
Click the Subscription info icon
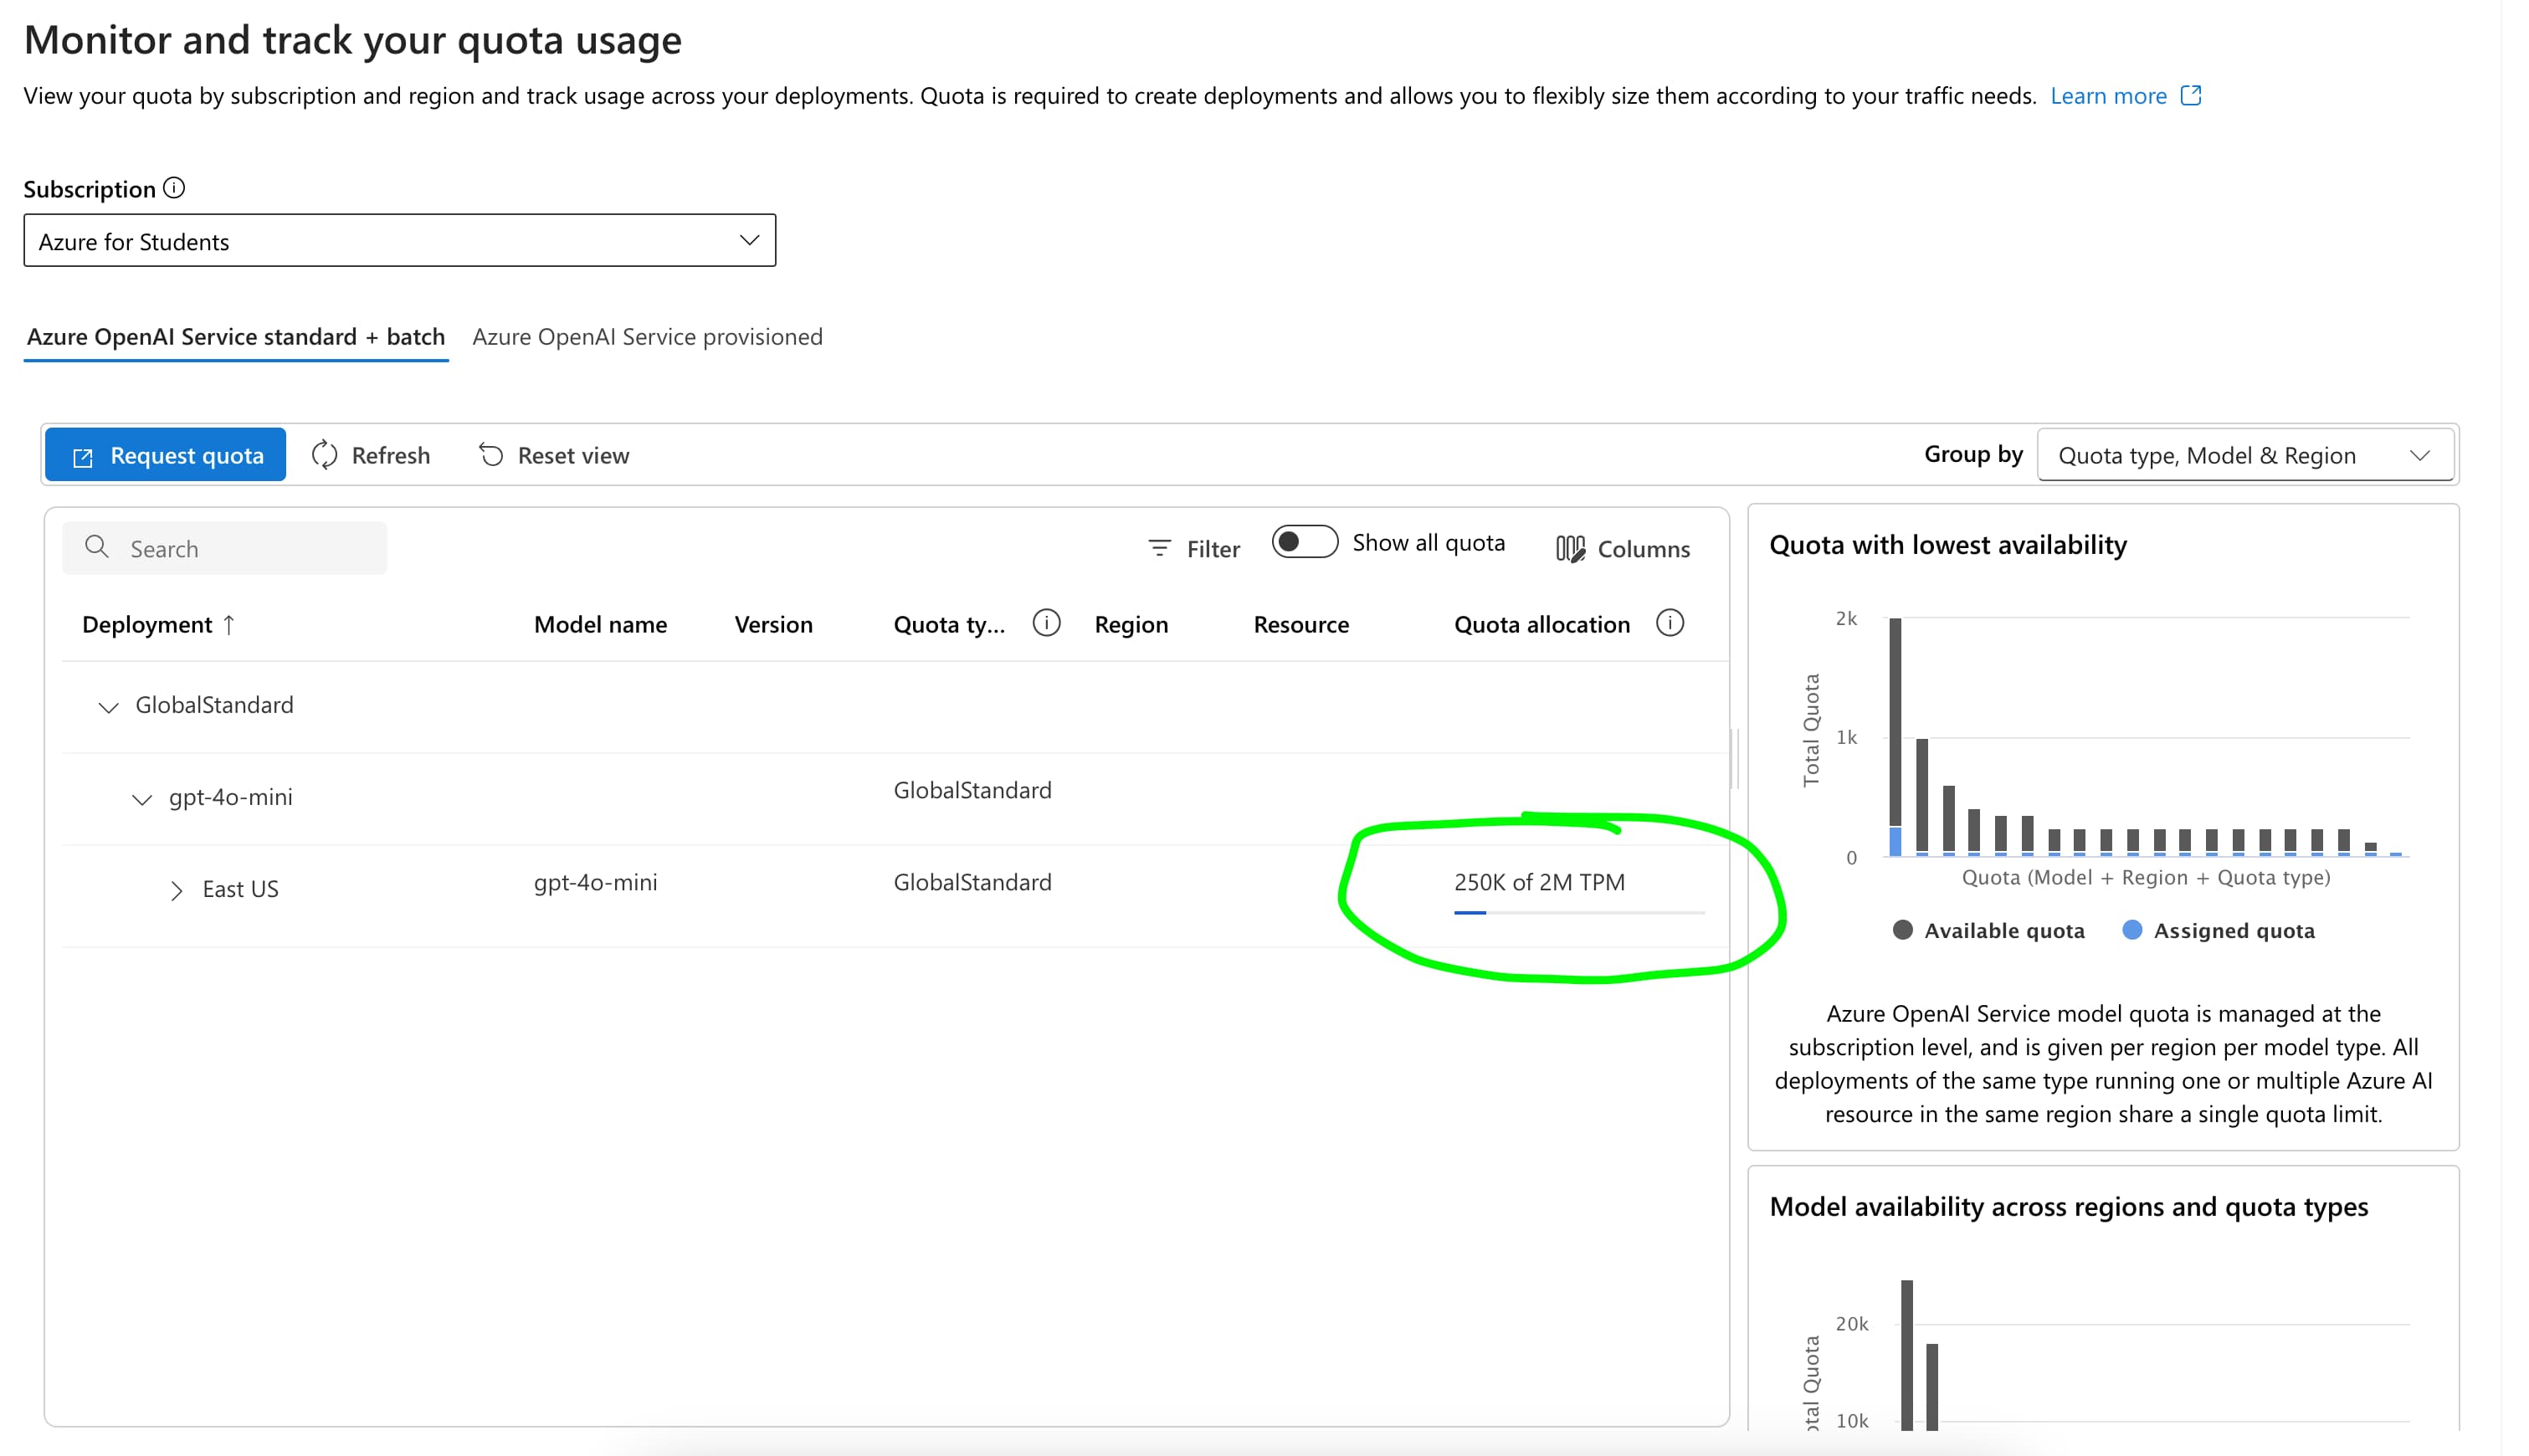pos(174,188)
